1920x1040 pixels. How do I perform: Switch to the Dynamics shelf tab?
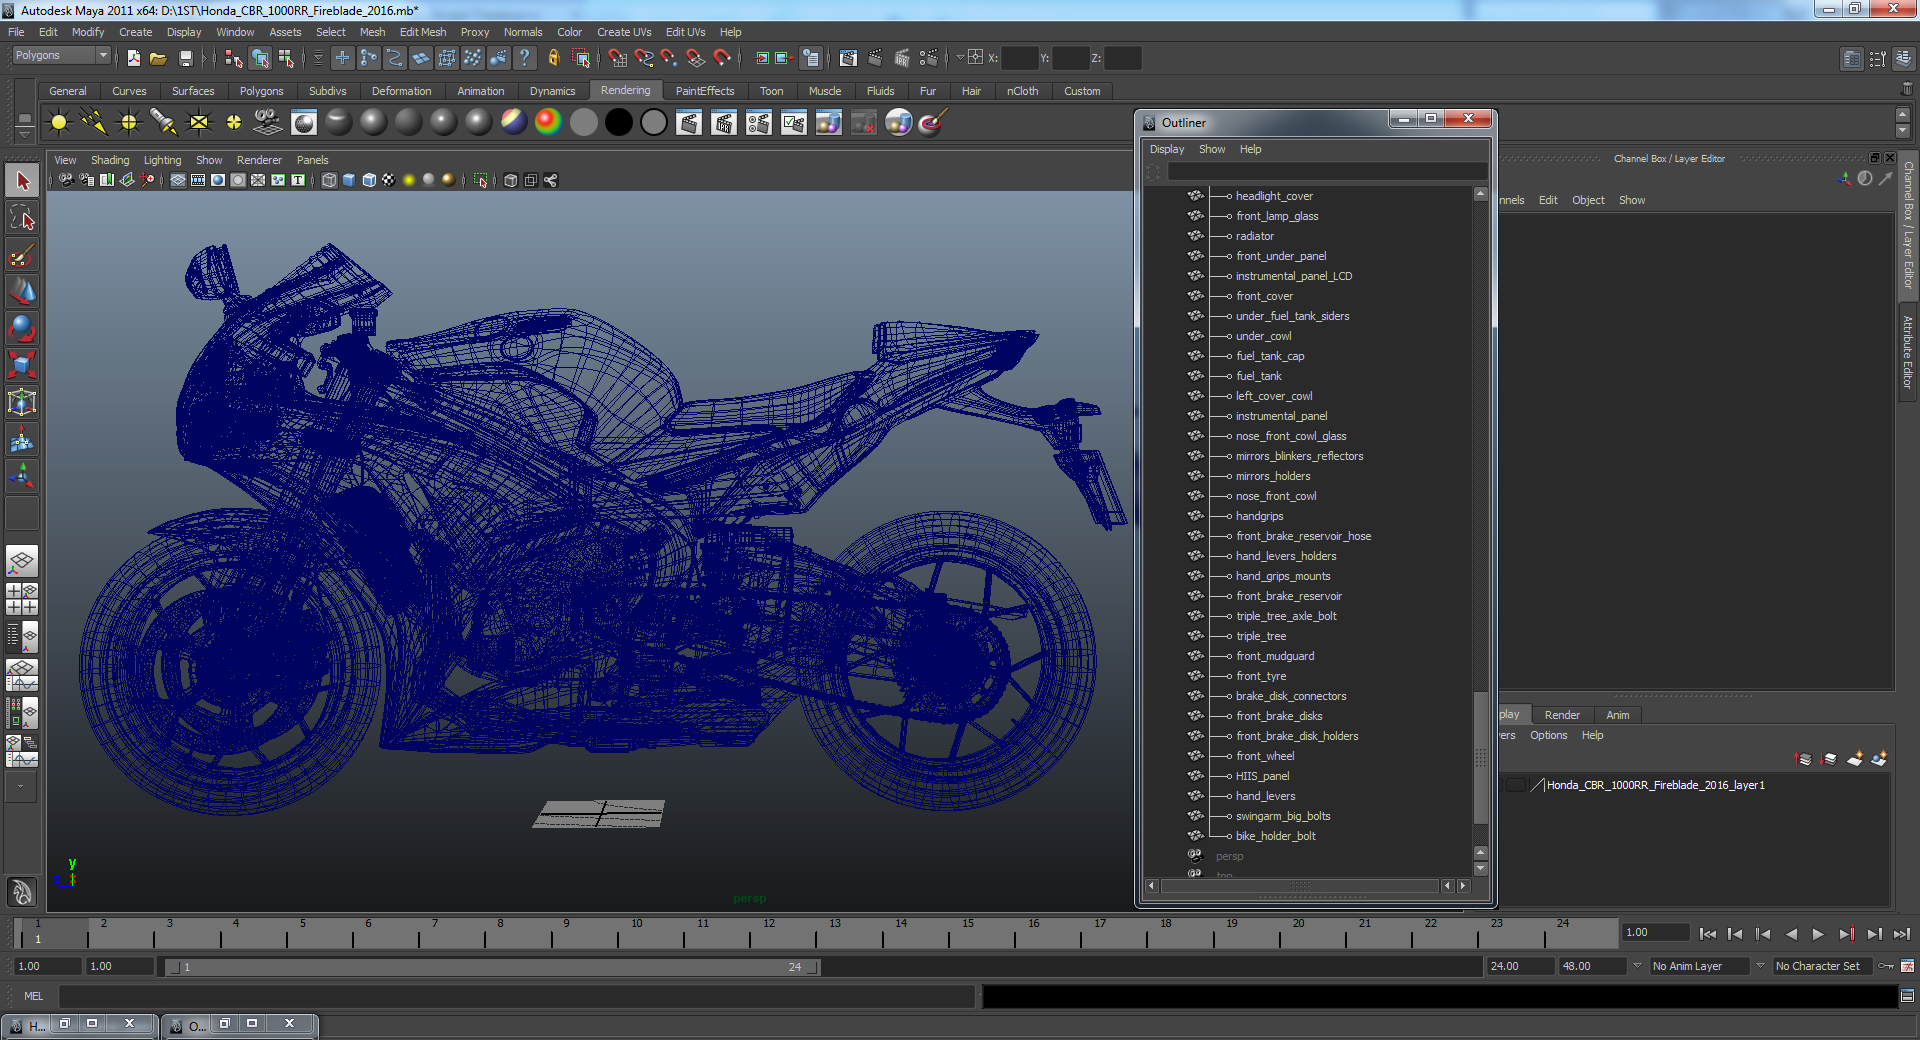[x=552, y=91]
